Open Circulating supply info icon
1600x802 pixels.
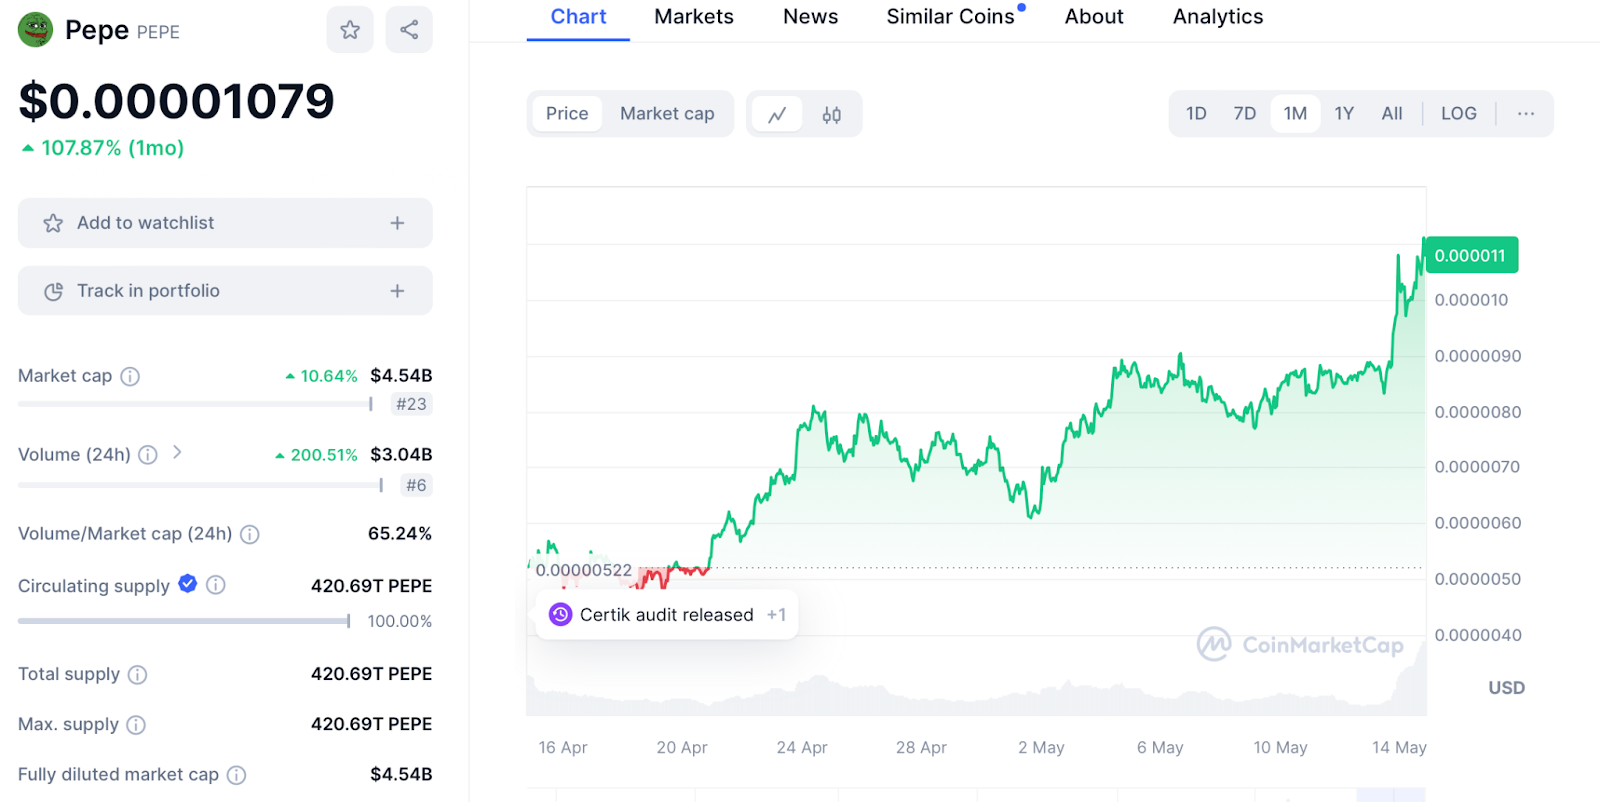(x=216, y=585)
